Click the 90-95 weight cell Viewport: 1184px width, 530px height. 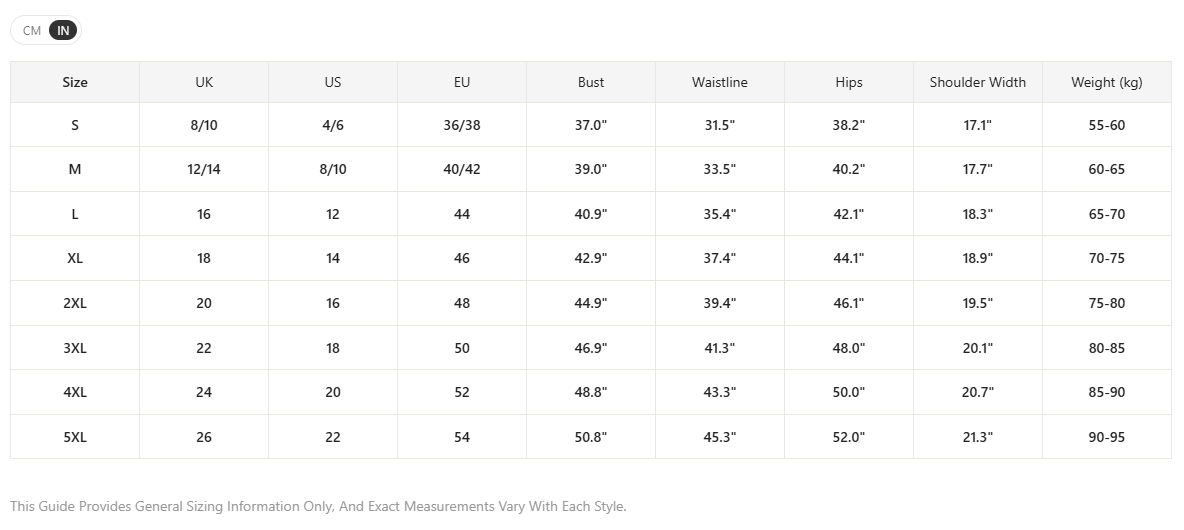(x=1107, y=437)
